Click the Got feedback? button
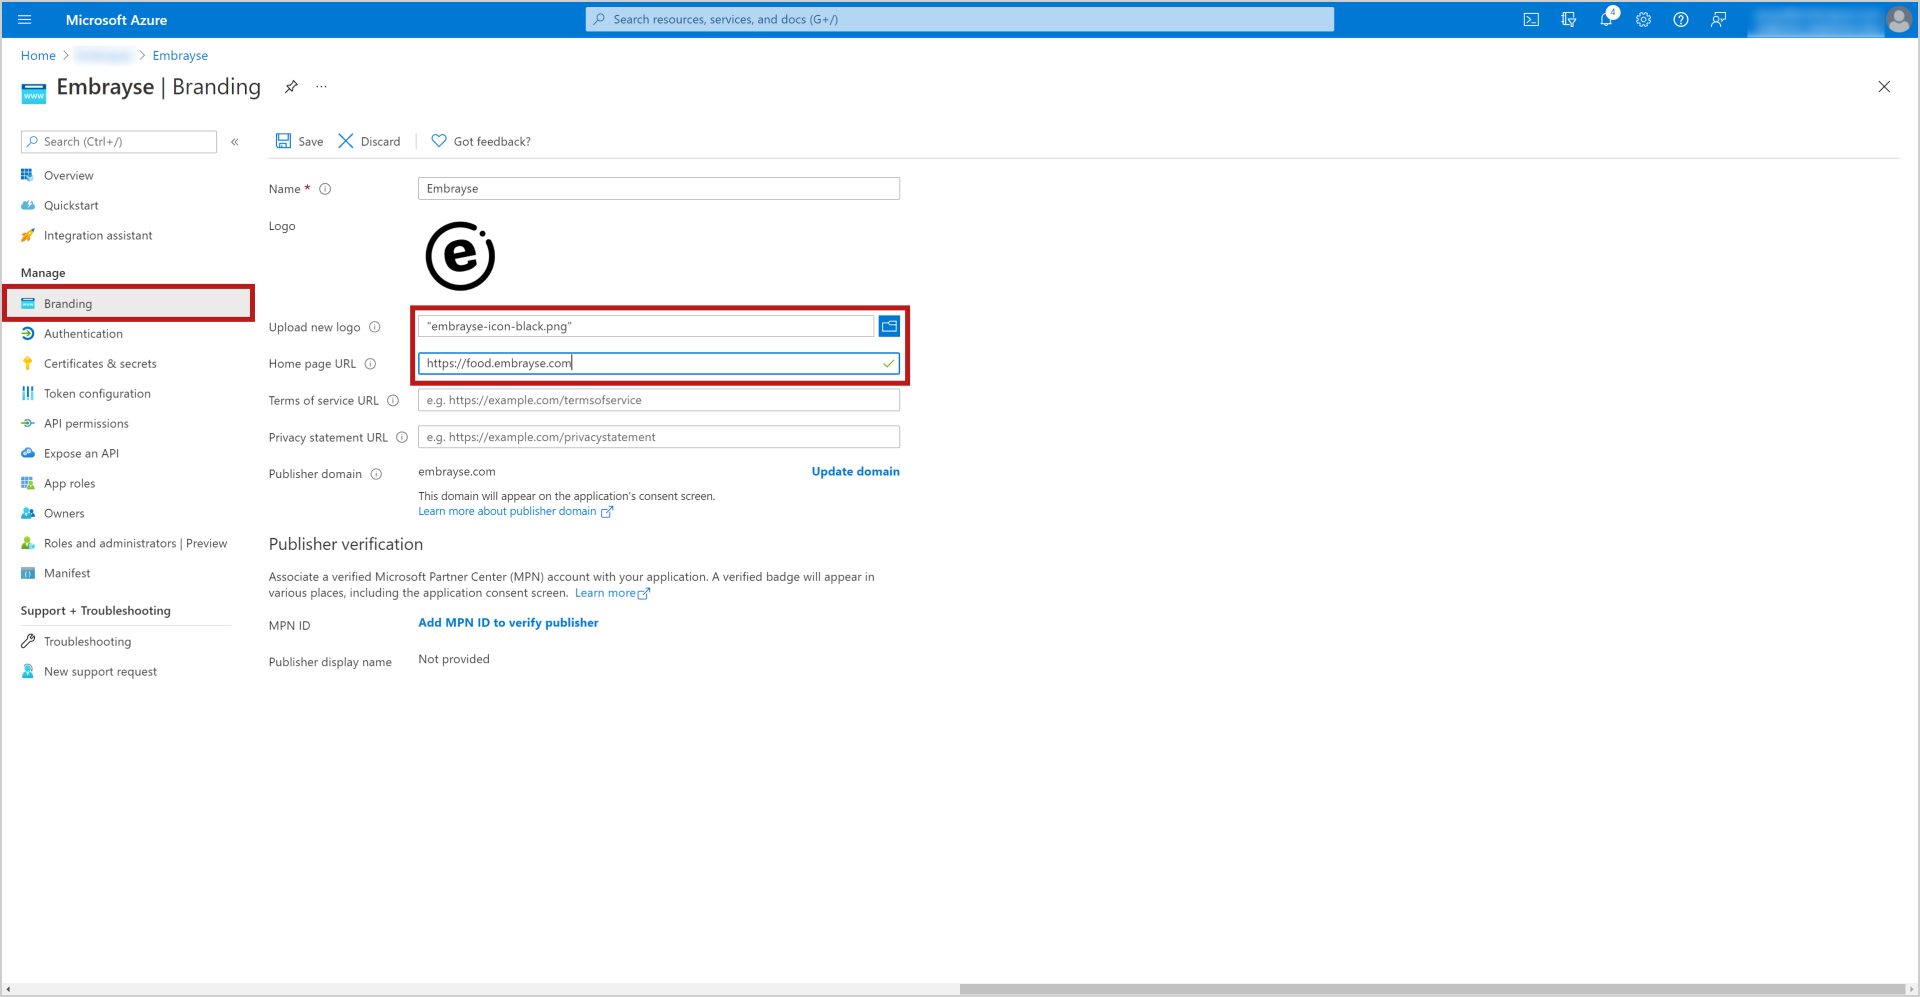 (481, 141)
